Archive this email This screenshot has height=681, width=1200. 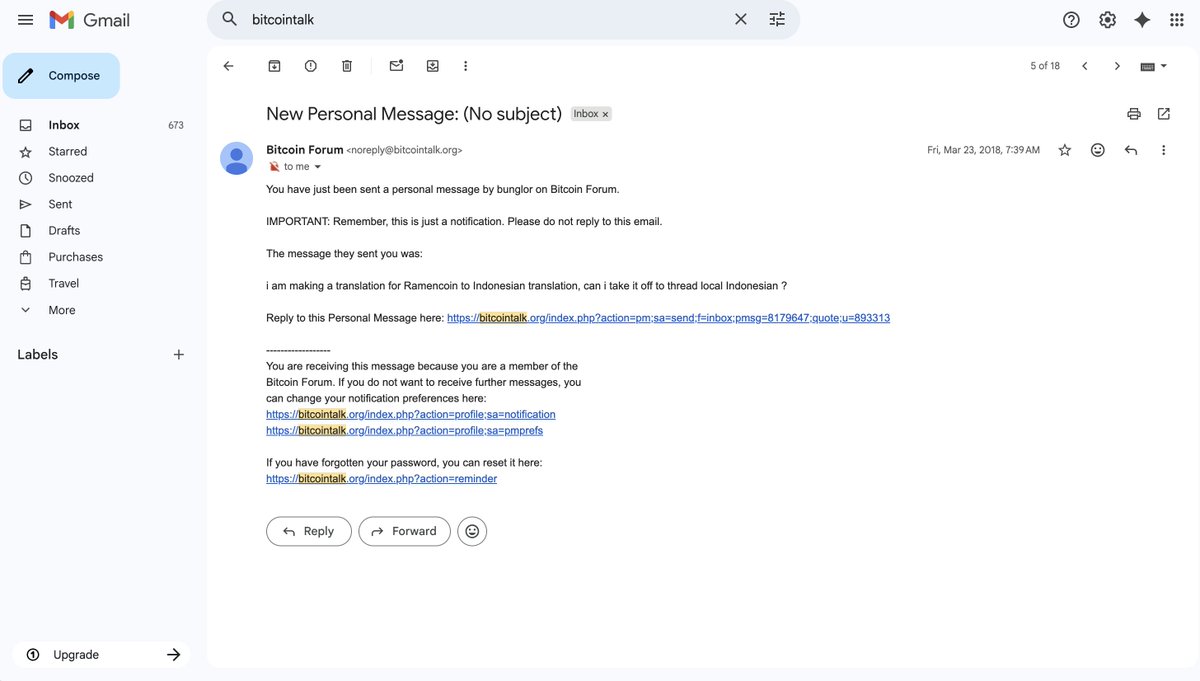(x=274, y=66)
